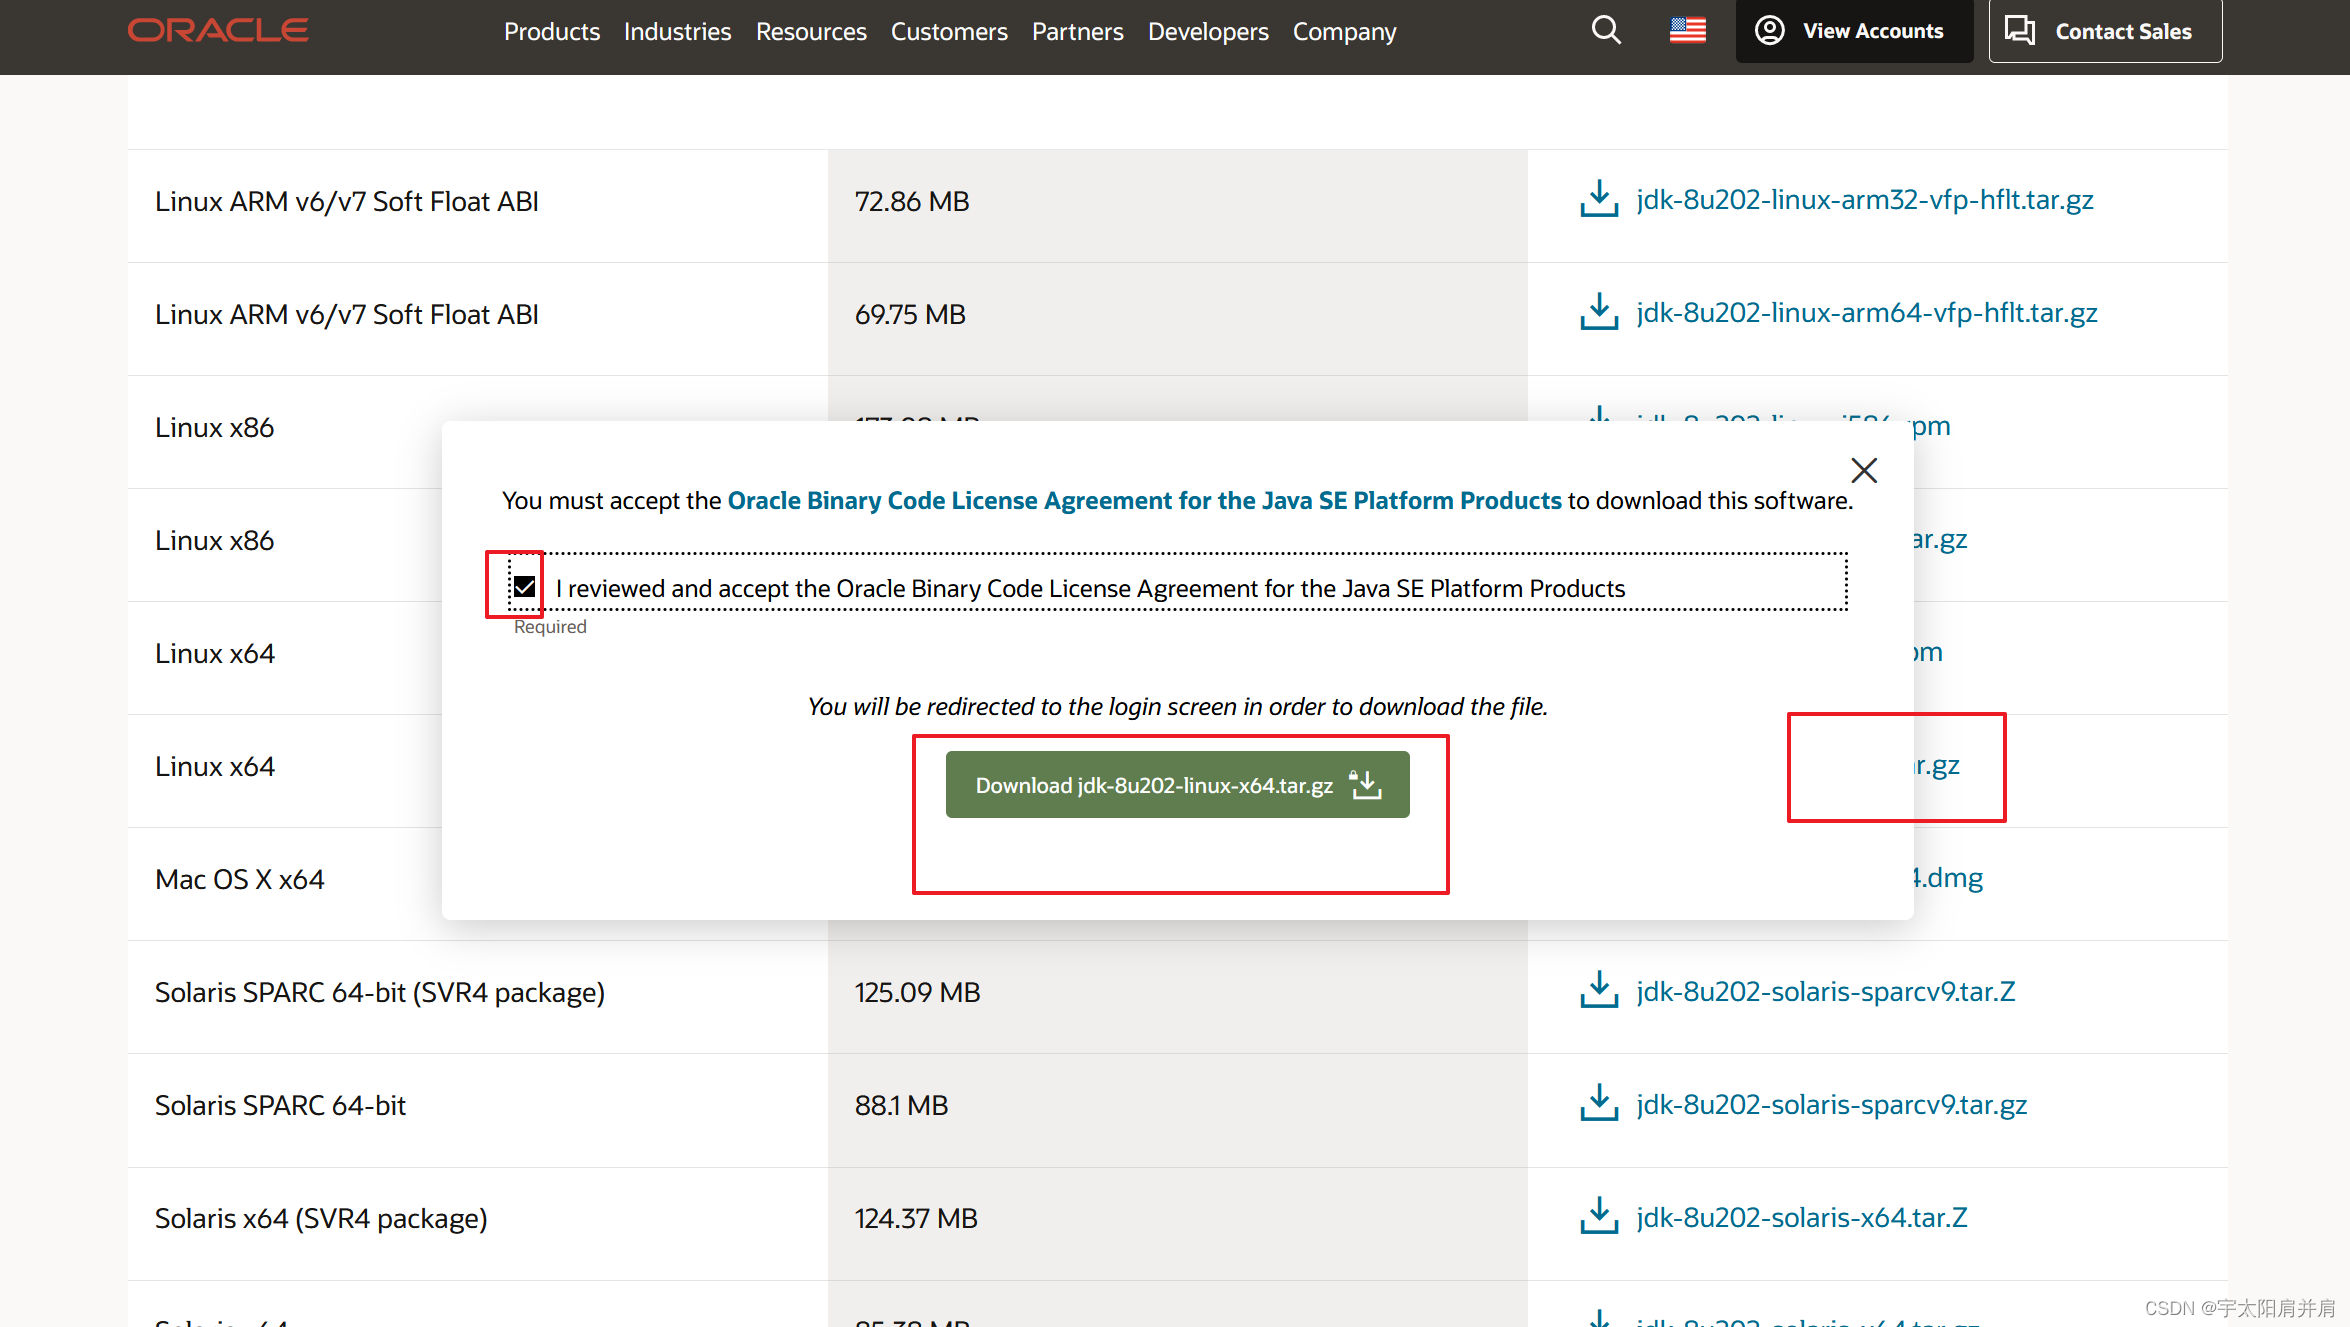Open the Resources menu
2350x1327 pixels.
point(811,32)
